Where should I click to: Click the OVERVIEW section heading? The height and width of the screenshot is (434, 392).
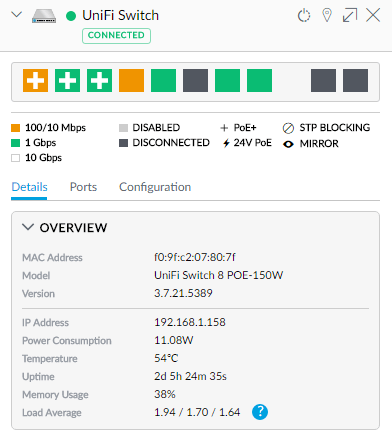click(x=74, y=228)
